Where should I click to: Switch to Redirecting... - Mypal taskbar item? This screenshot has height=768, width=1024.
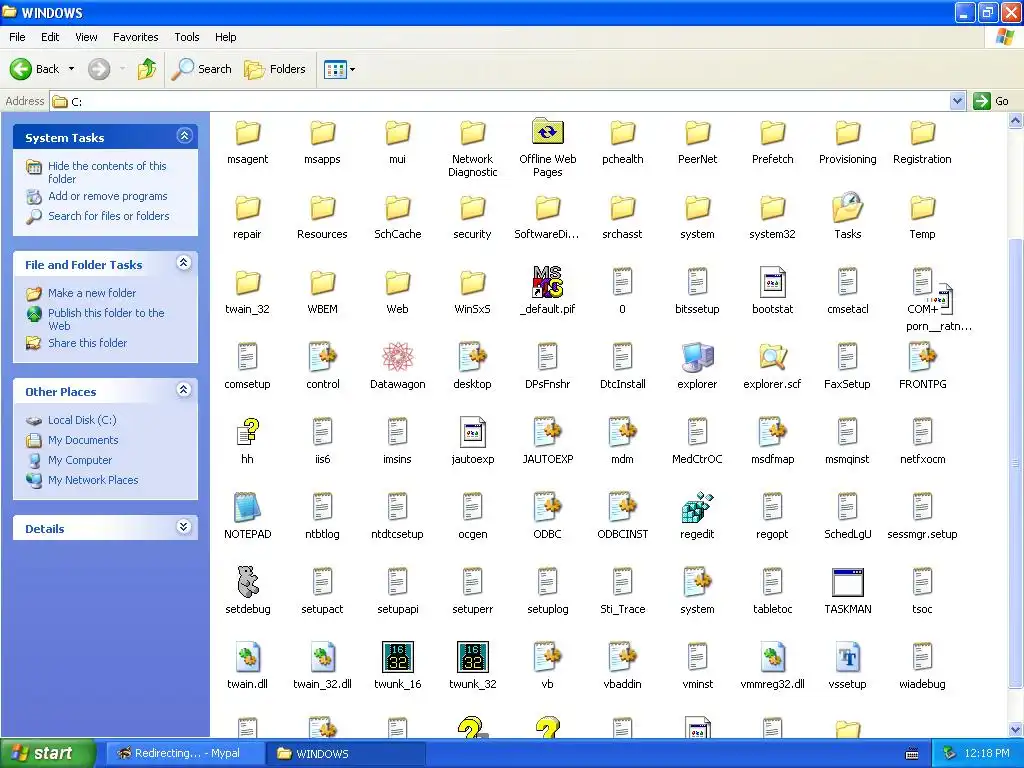185,754
